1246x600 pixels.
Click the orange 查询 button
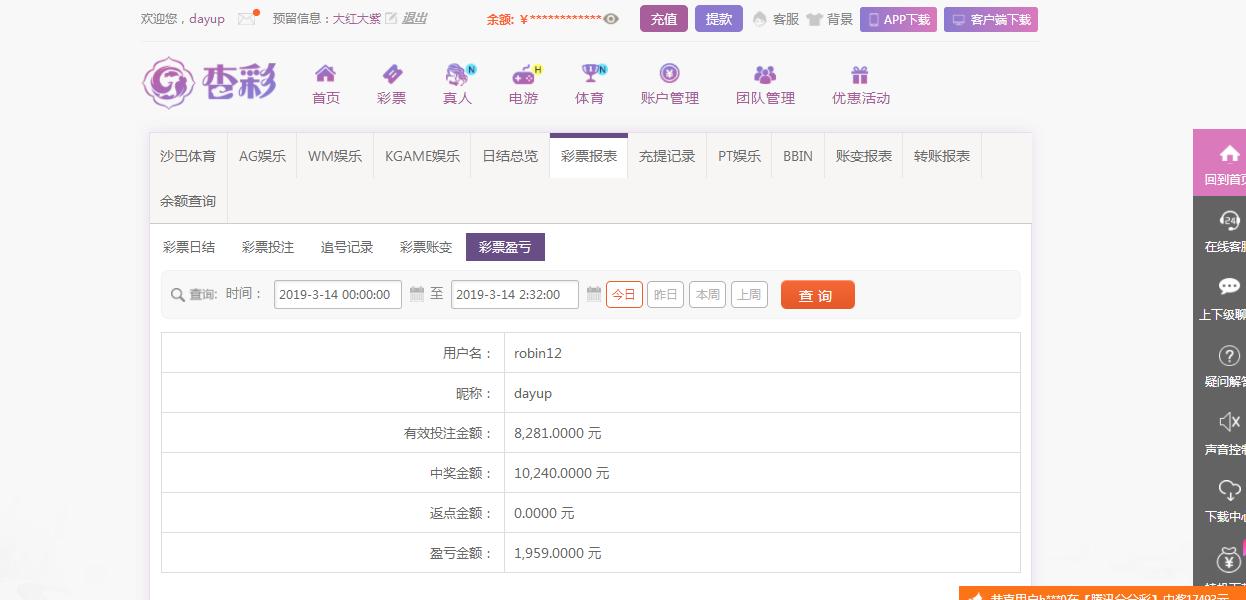817,295
